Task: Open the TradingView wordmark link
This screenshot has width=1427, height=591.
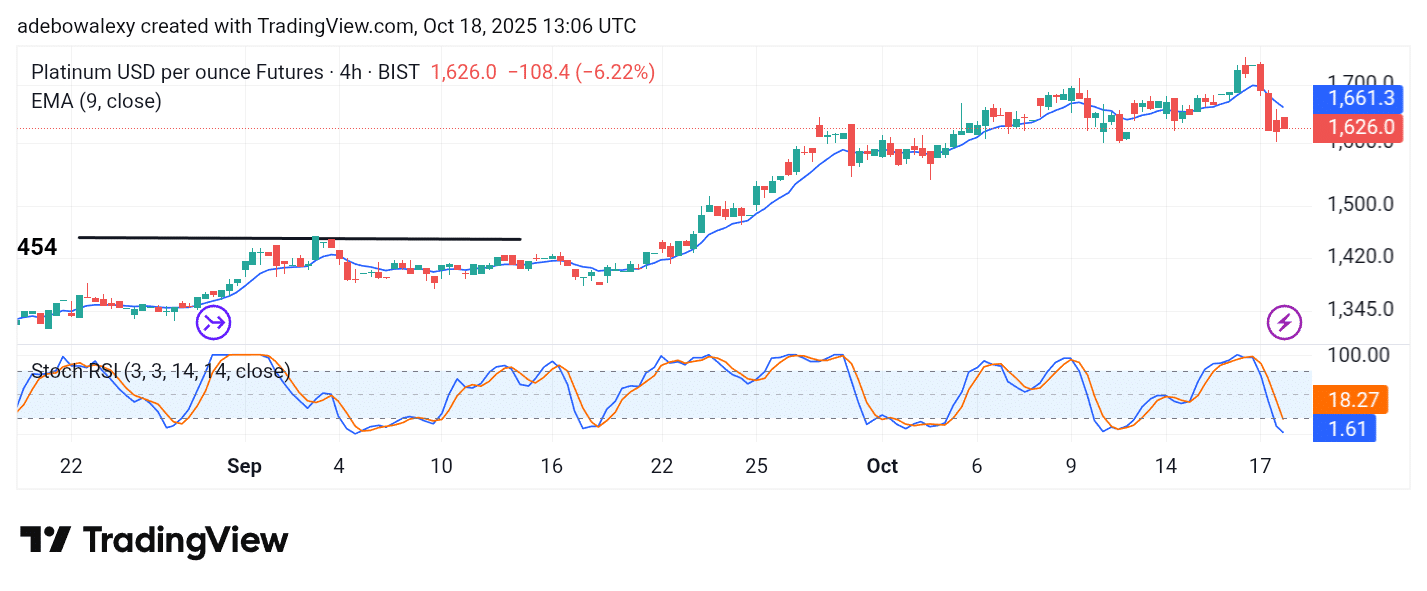Action: click(x=185, y=541)
